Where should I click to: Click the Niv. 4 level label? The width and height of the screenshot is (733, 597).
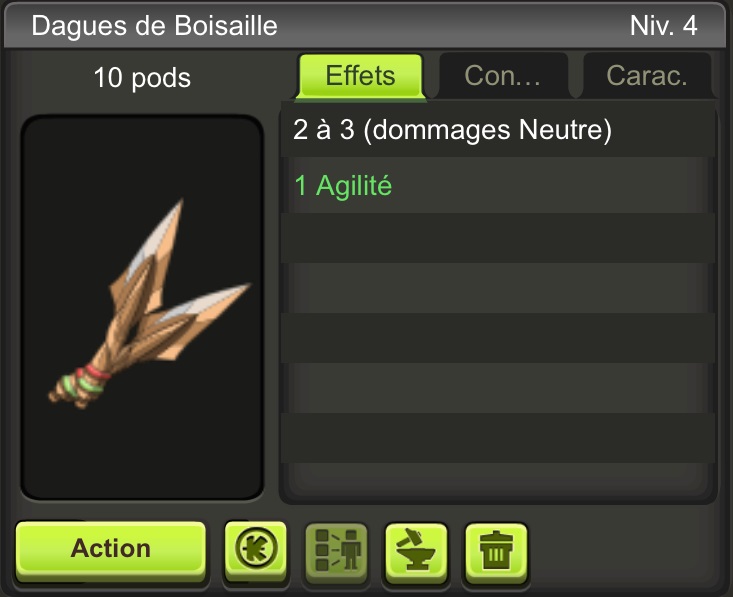click(663, 25)
